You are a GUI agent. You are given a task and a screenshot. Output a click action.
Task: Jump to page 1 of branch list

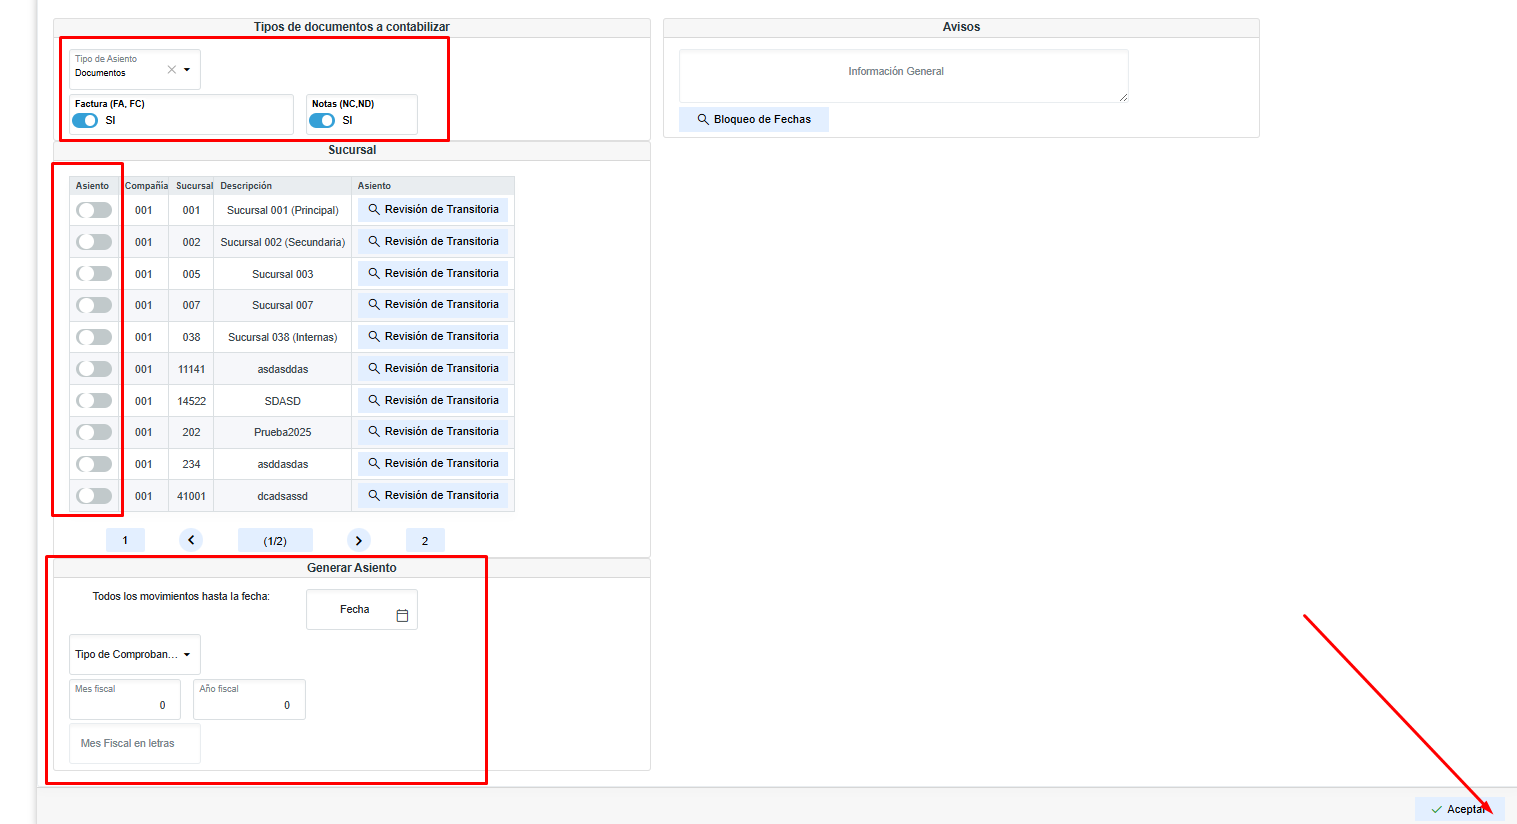pyautogui.click(x=125, y=540)
